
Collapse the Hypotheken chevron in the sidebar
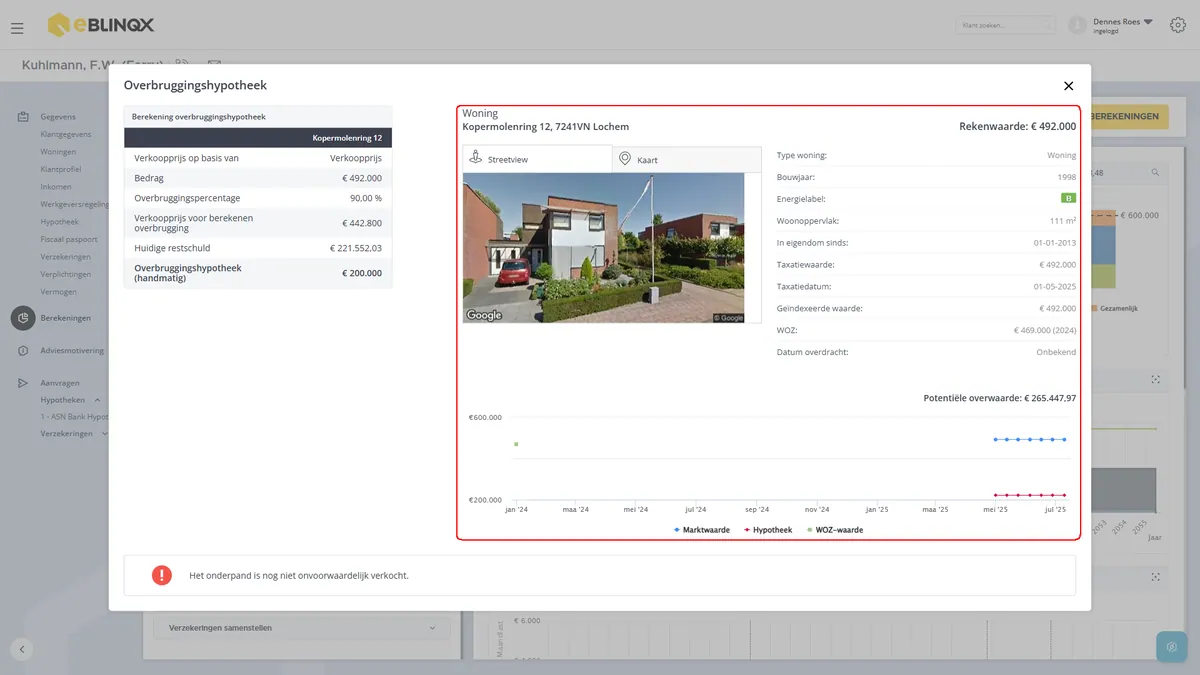[97, 400]
